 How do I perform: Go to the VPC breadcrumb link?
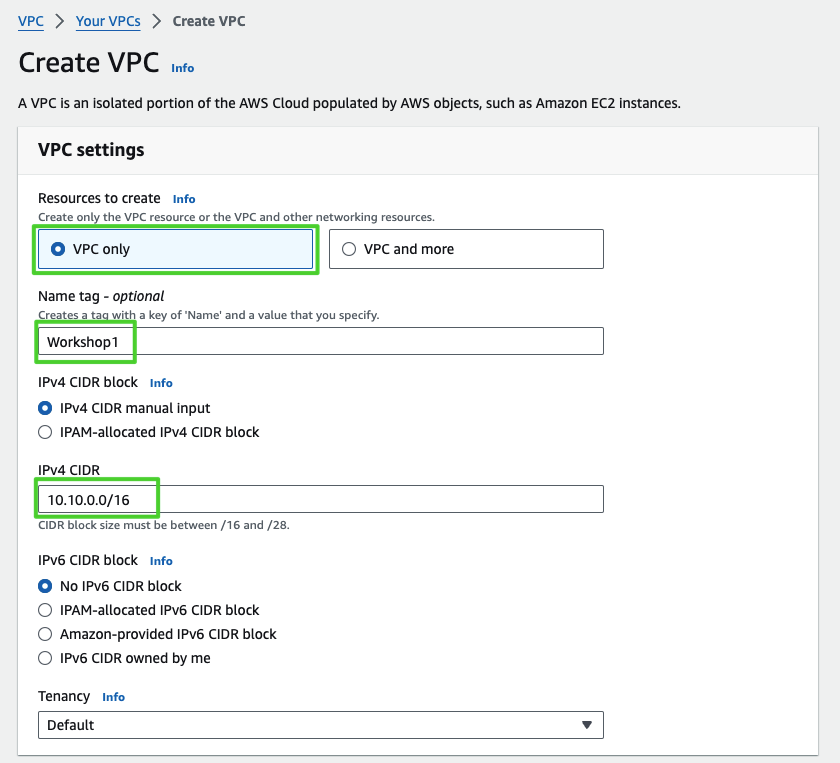click(30, 20)
